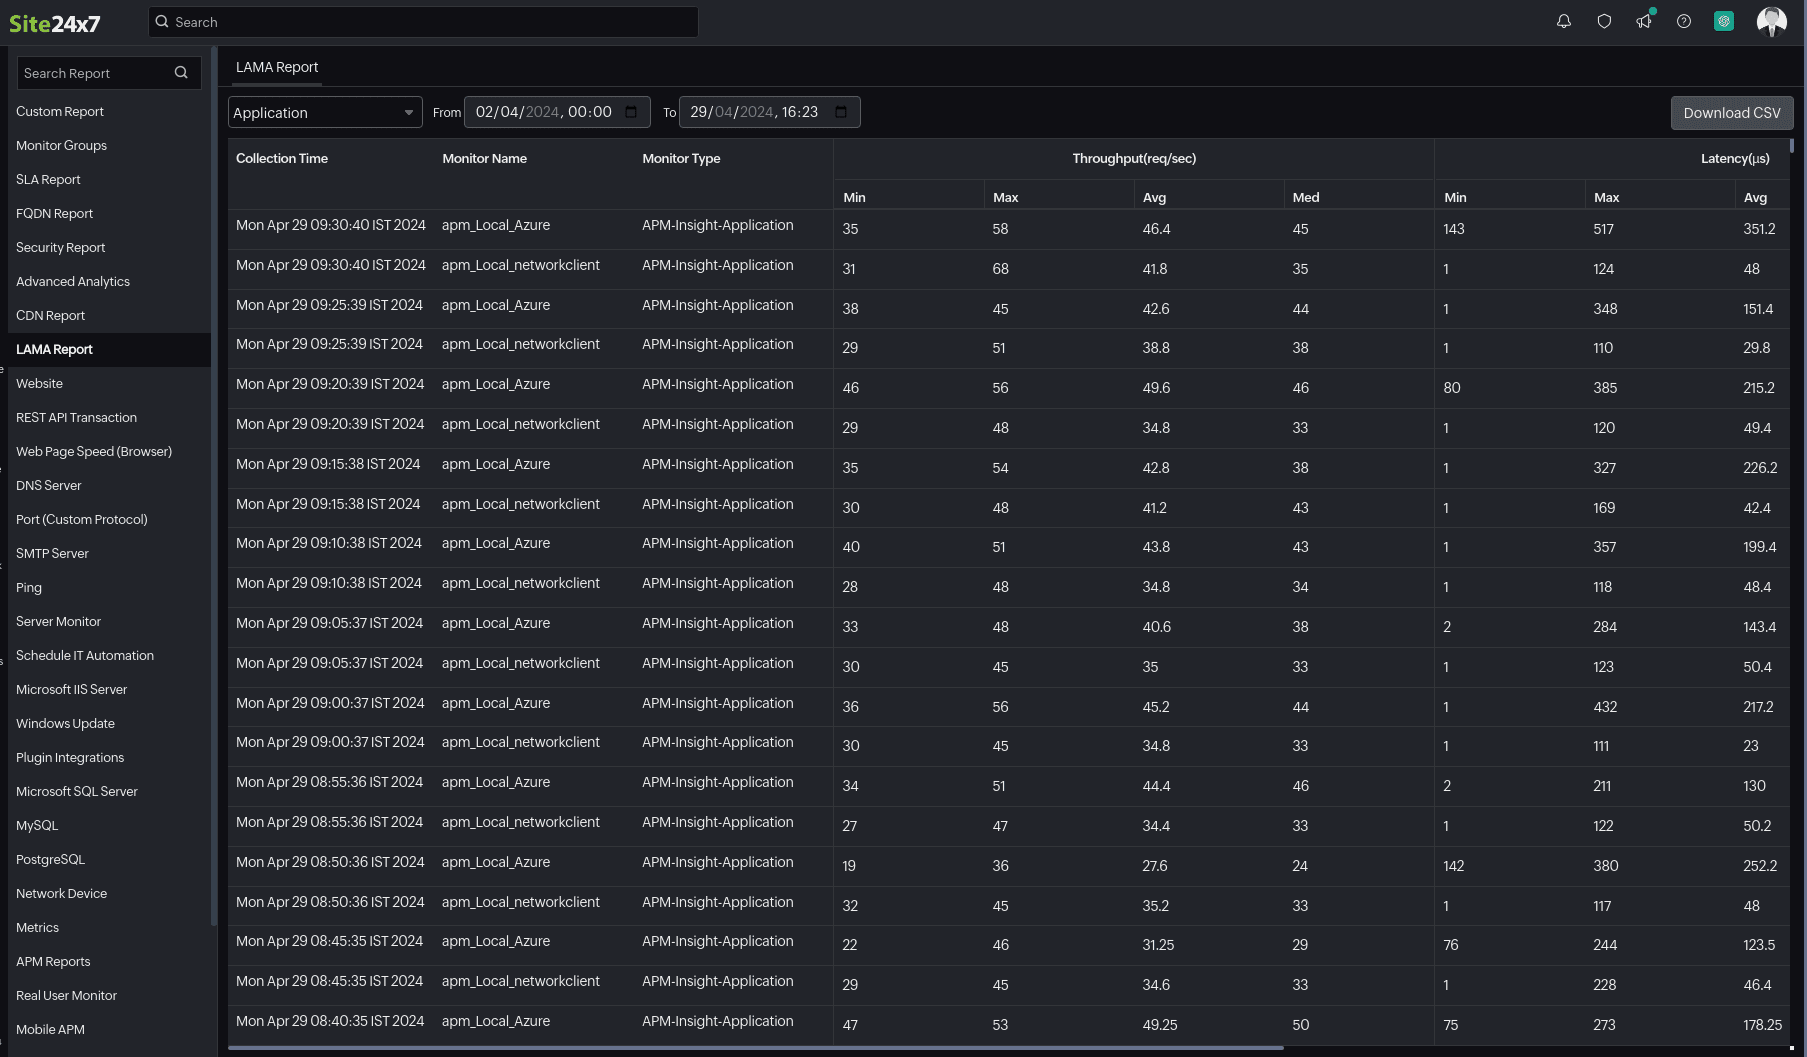This screenshot has height=1057, width=1807.
Task: Open MySQL report in sidebar
Action: (37, 825)
